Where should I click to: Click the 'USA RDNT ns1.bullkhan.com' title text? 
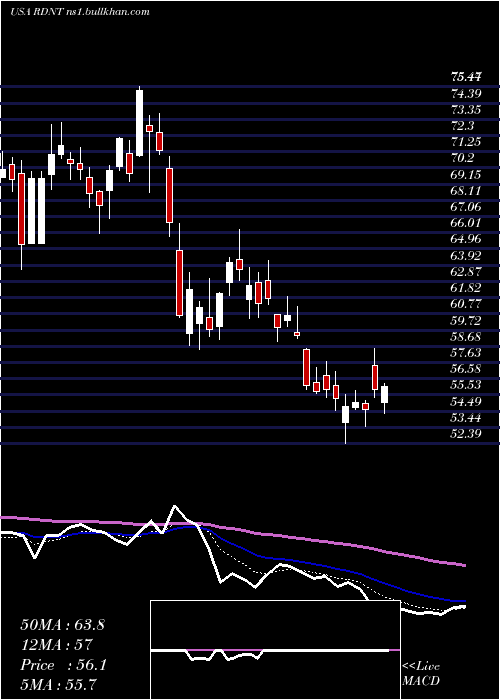click(x=79, y=12)
